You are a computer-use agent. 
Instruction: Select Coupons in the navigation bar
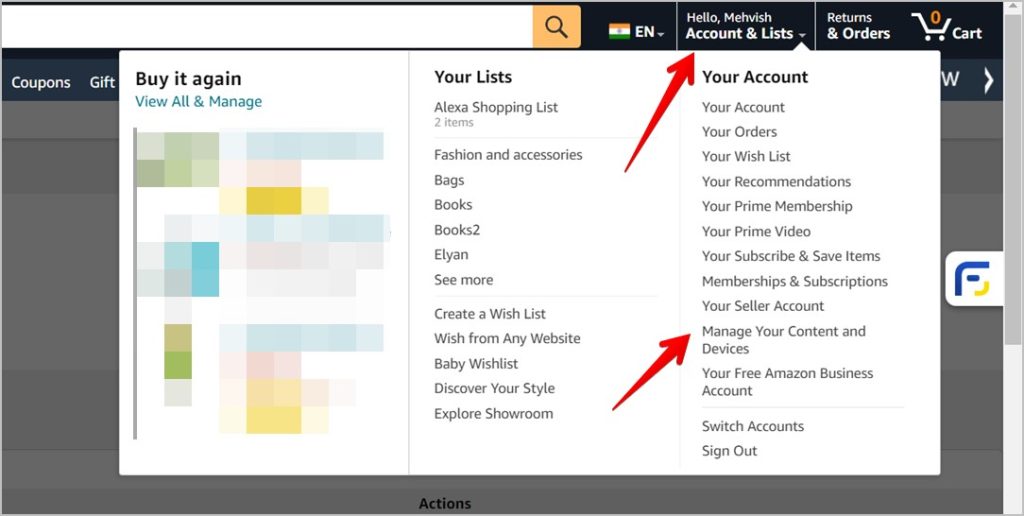(41, 82)
